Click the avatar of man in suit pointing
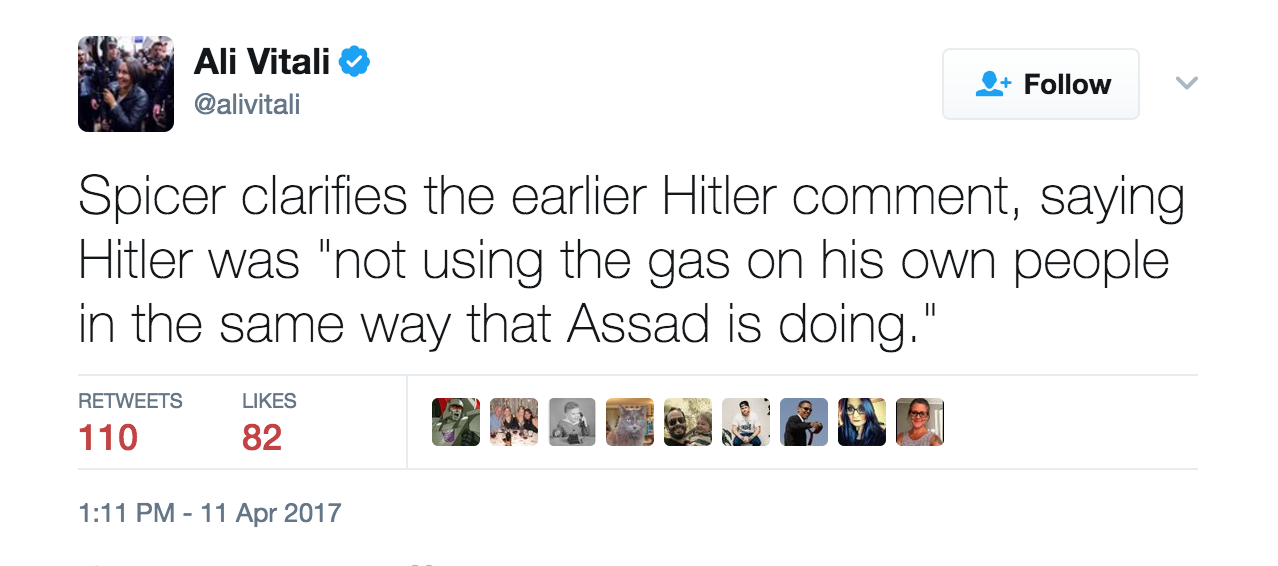The image size is (1278, 566). (804, 422)
